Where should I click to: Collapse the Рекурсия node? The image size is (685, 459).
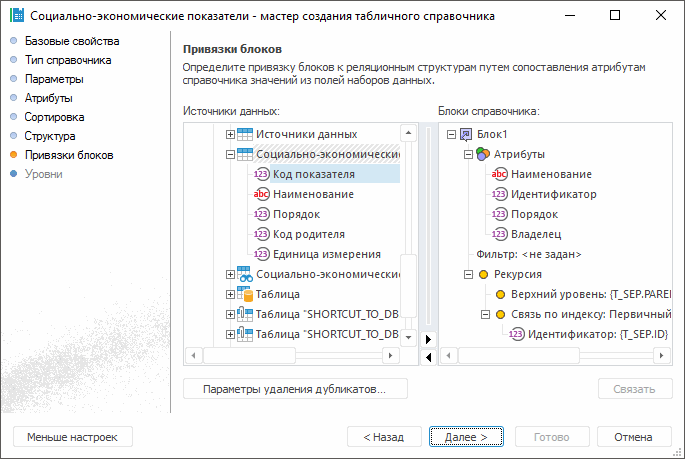467,274
